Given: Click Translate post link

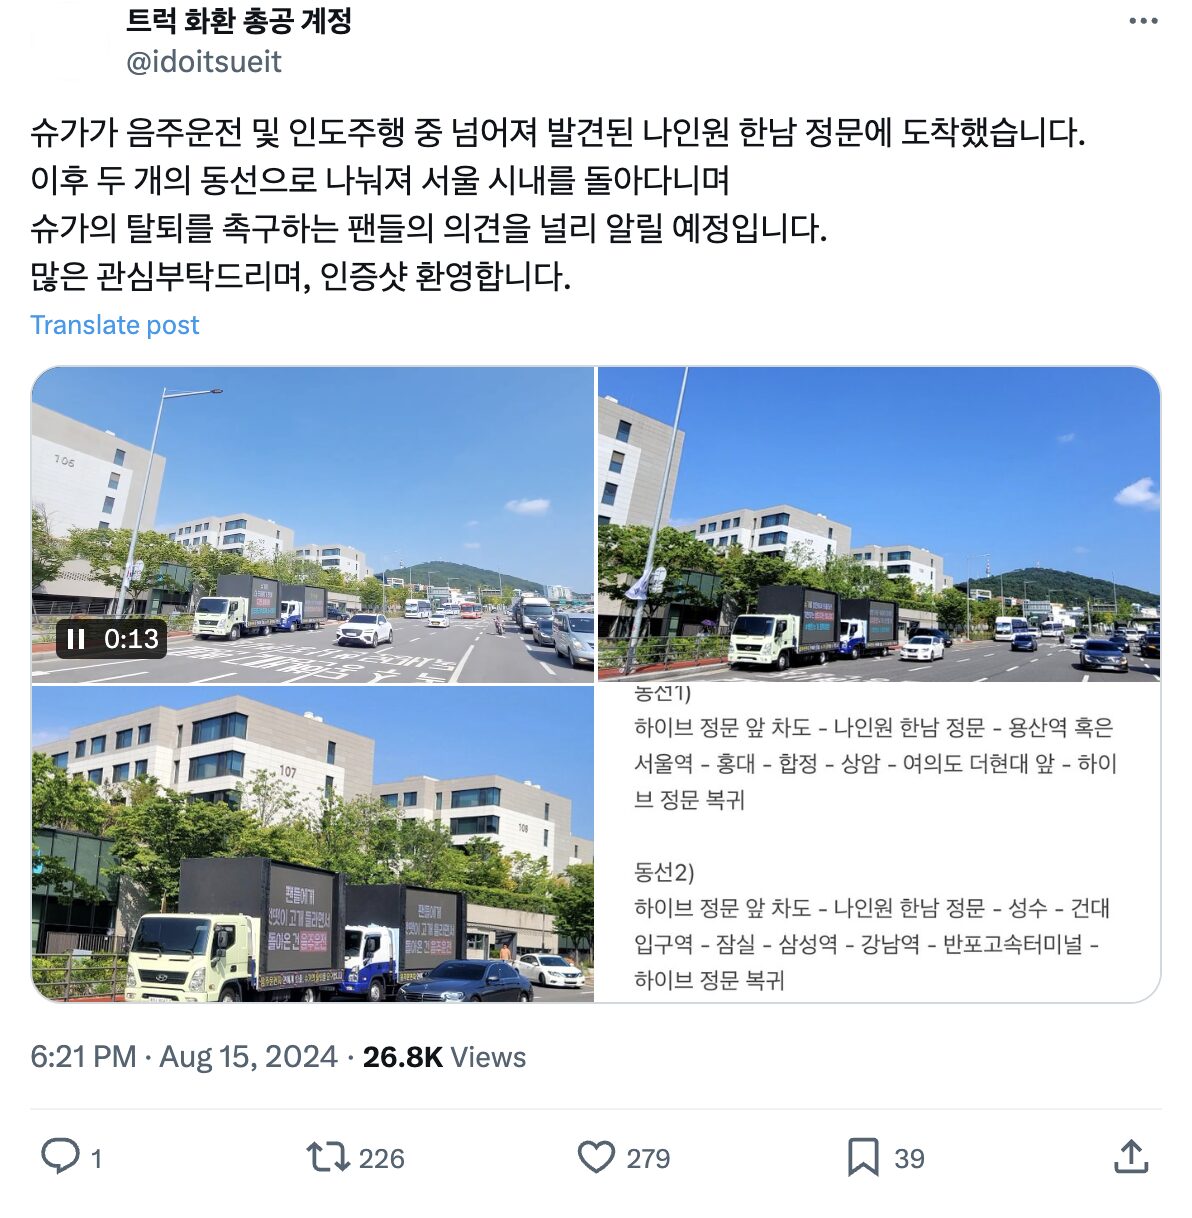Looking at the screenshot, I should (115, 325).
